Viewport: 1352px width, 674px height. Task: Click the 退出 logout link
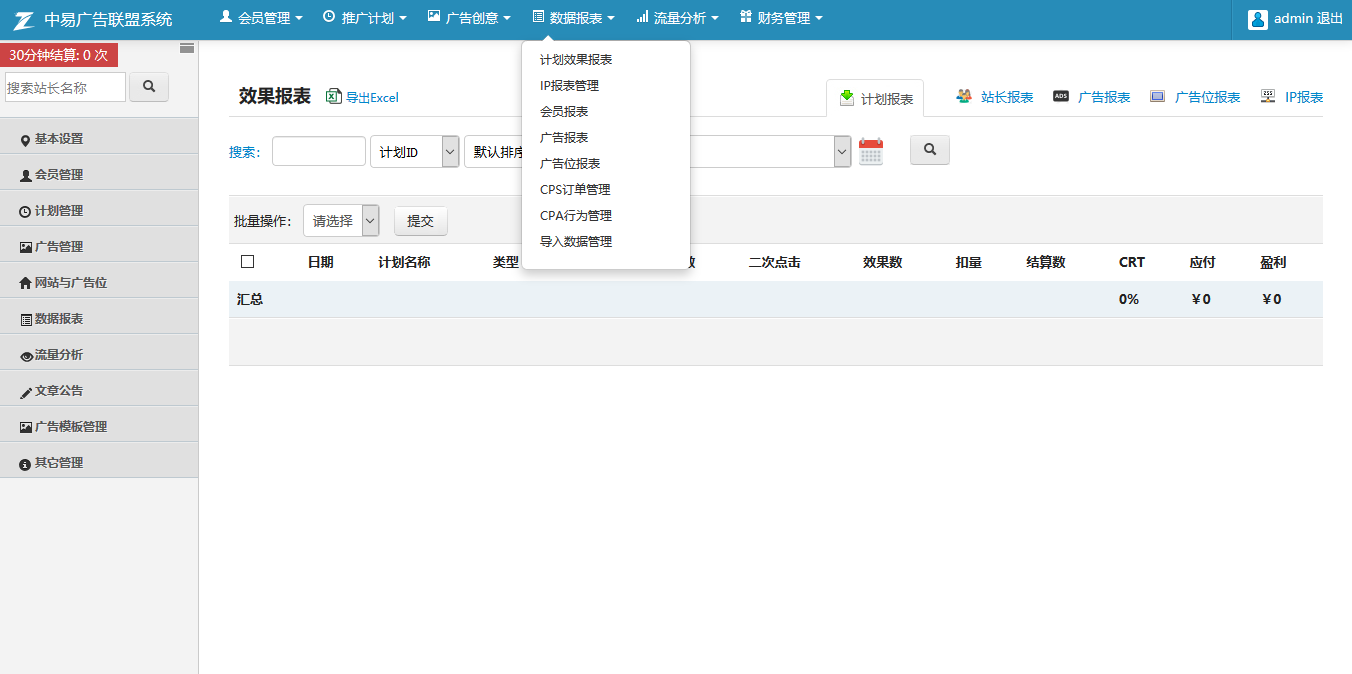coord(1329,19)
